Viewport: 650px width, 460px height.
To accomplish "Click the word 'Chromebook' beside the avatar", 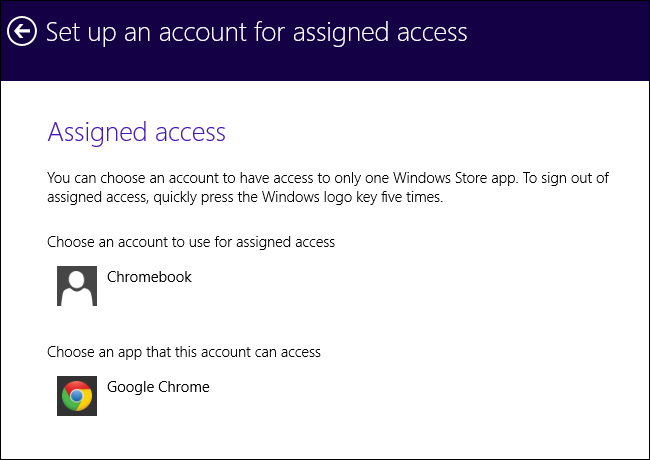I will click(149, 276).
